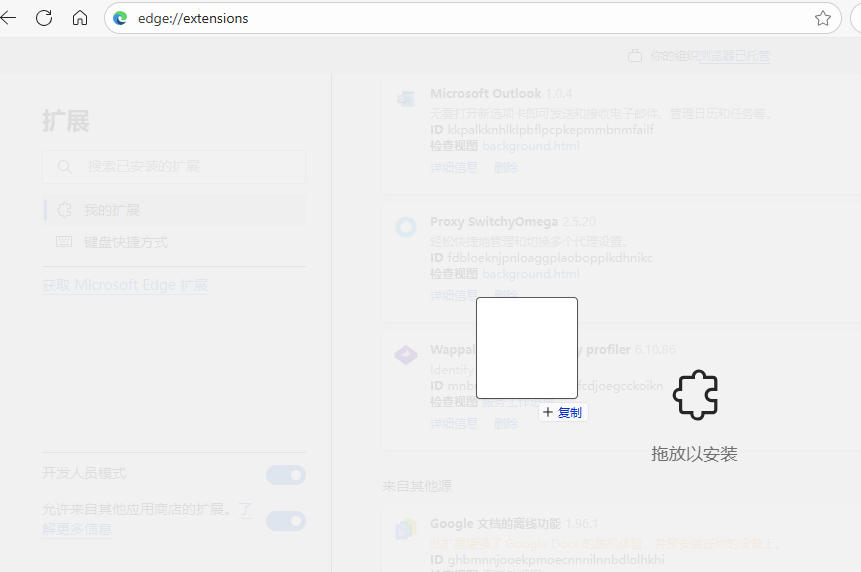Image resolution: width=861 pixels, height=572 pixels.
Task: Click the search installed extensions field
Action: 174,166
